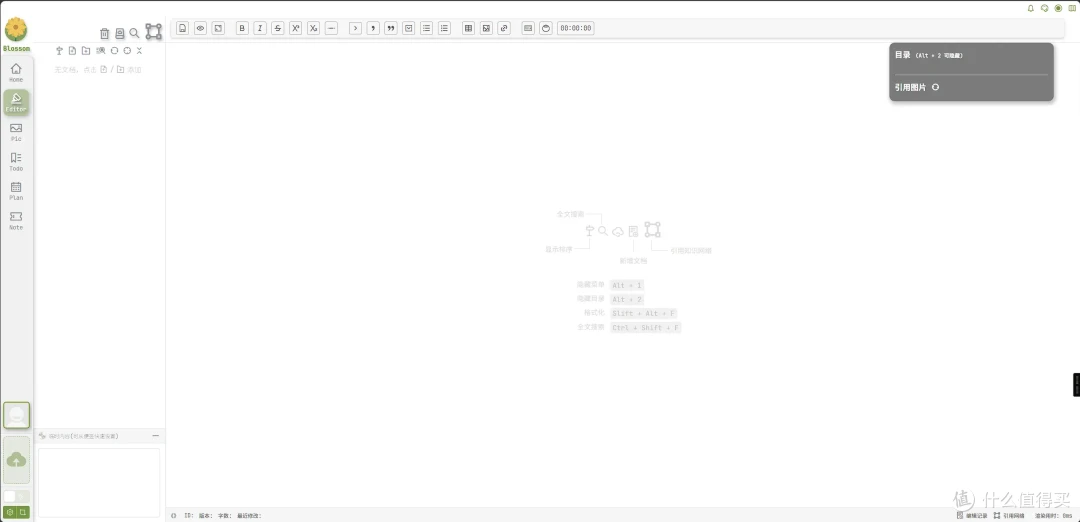Apply bold formatting
1080x522 pixels.
tap(242, 28)
